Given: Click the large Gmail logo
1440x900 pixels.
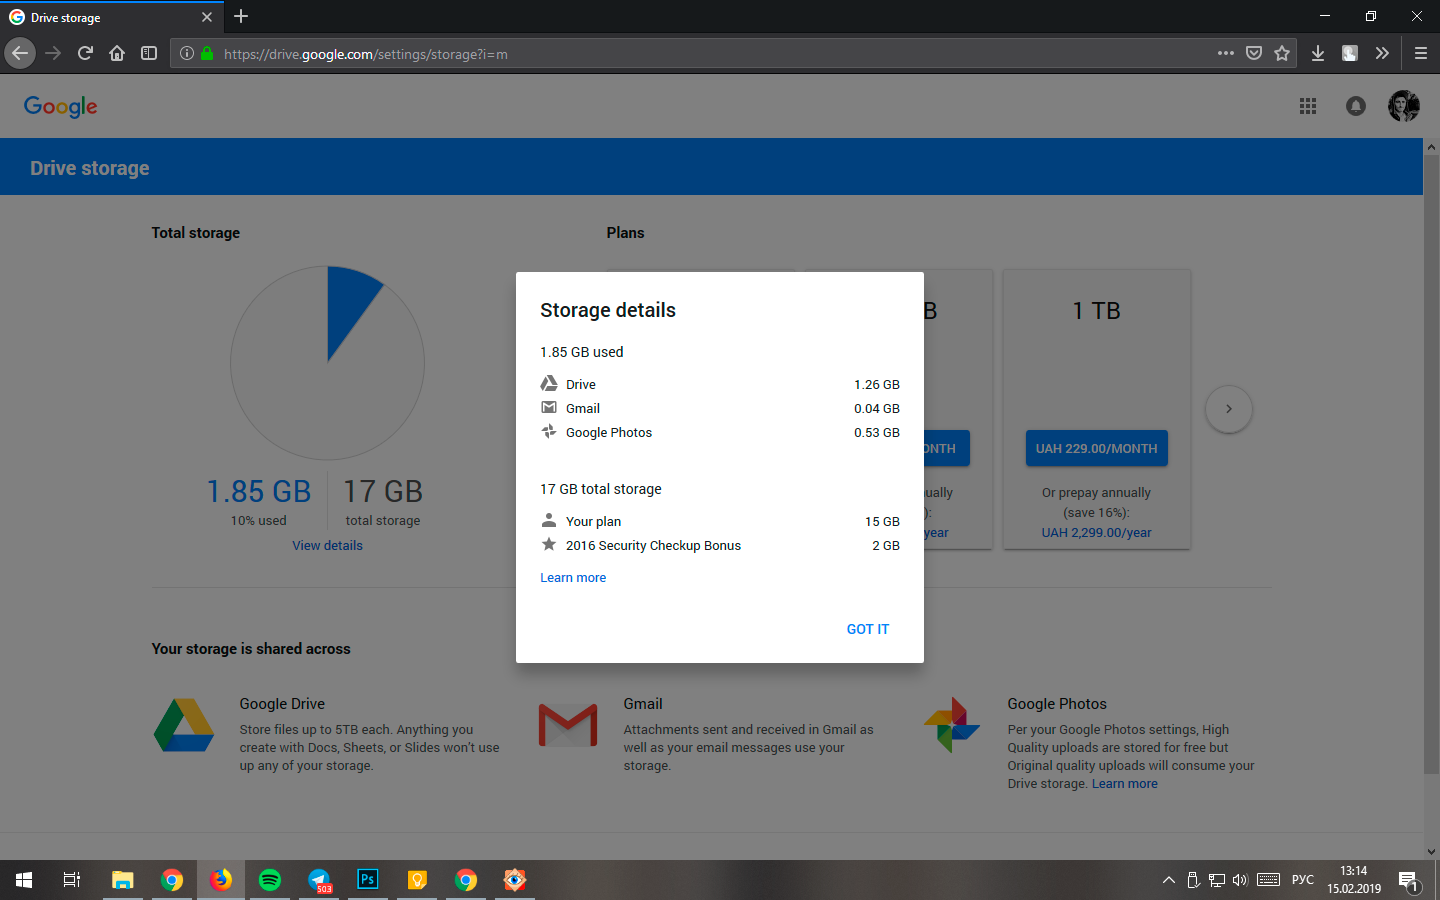Looking at the screenshot, I should (x=568, y=725).
